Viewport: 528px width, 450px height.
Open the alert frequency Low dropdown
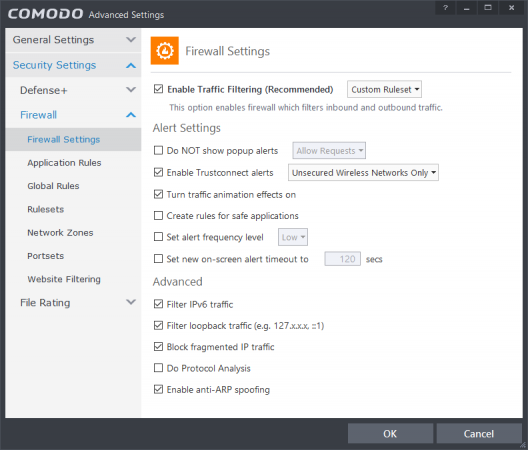(293, 237)
